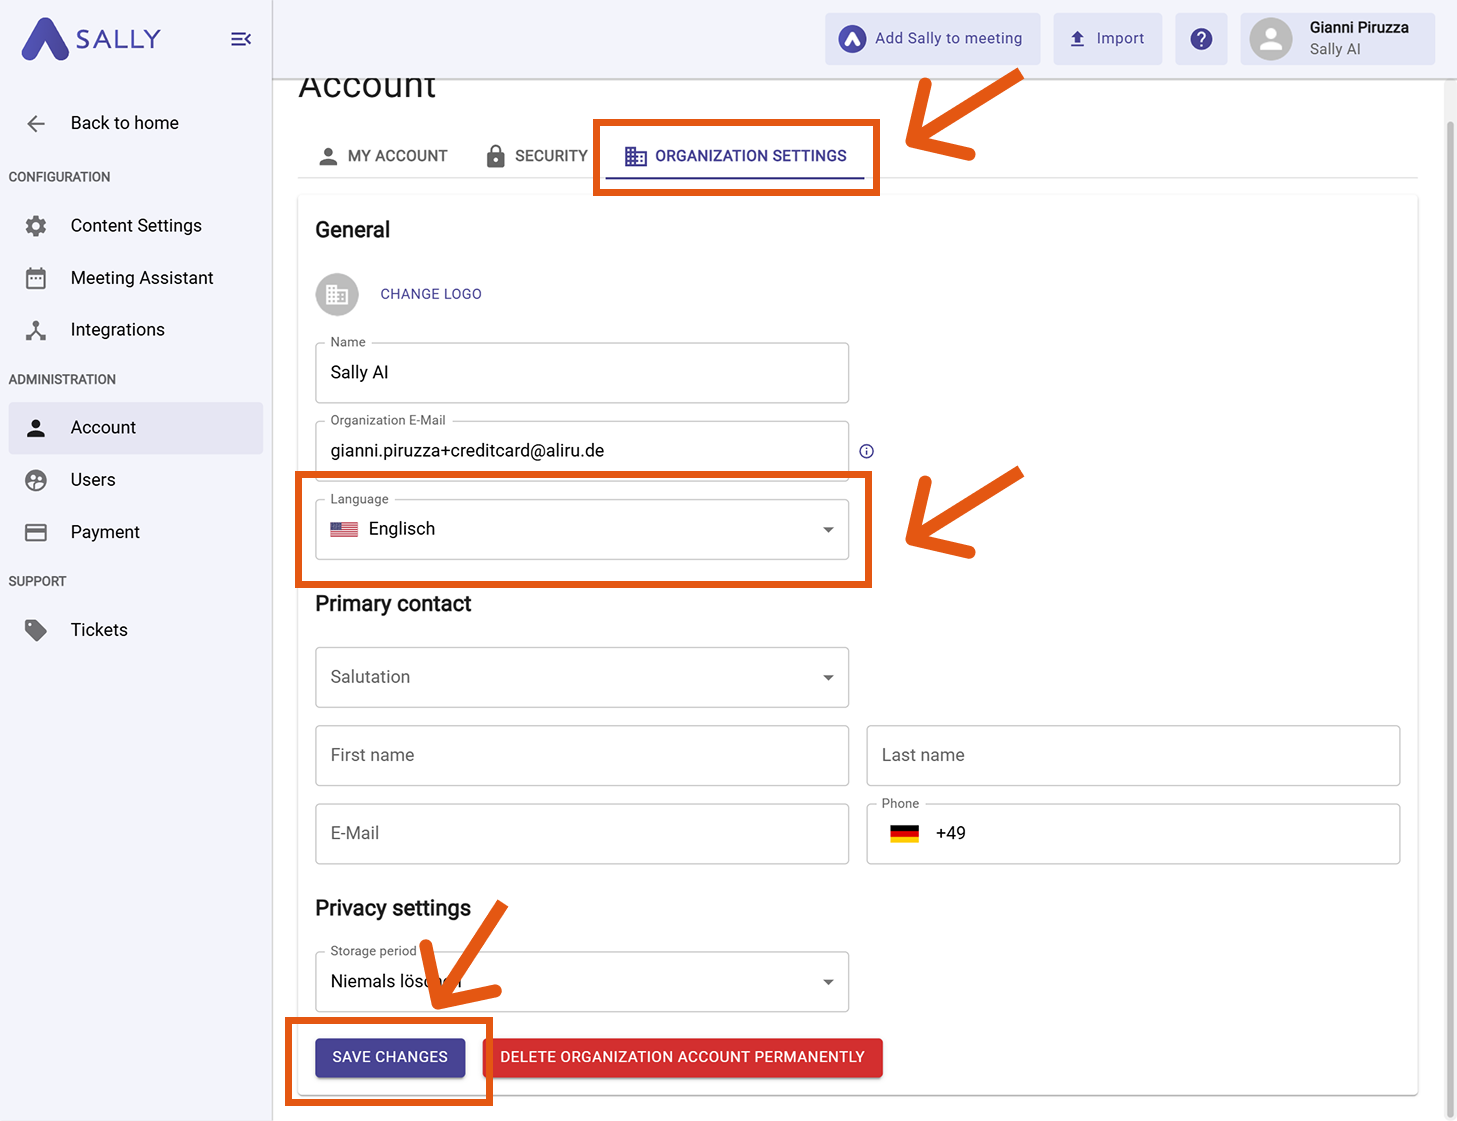Image resolution: width=1457 pixels, height=1121 pixels.
Task: Click the Account person icon in sidebar
Action: (x=36, y=428)
